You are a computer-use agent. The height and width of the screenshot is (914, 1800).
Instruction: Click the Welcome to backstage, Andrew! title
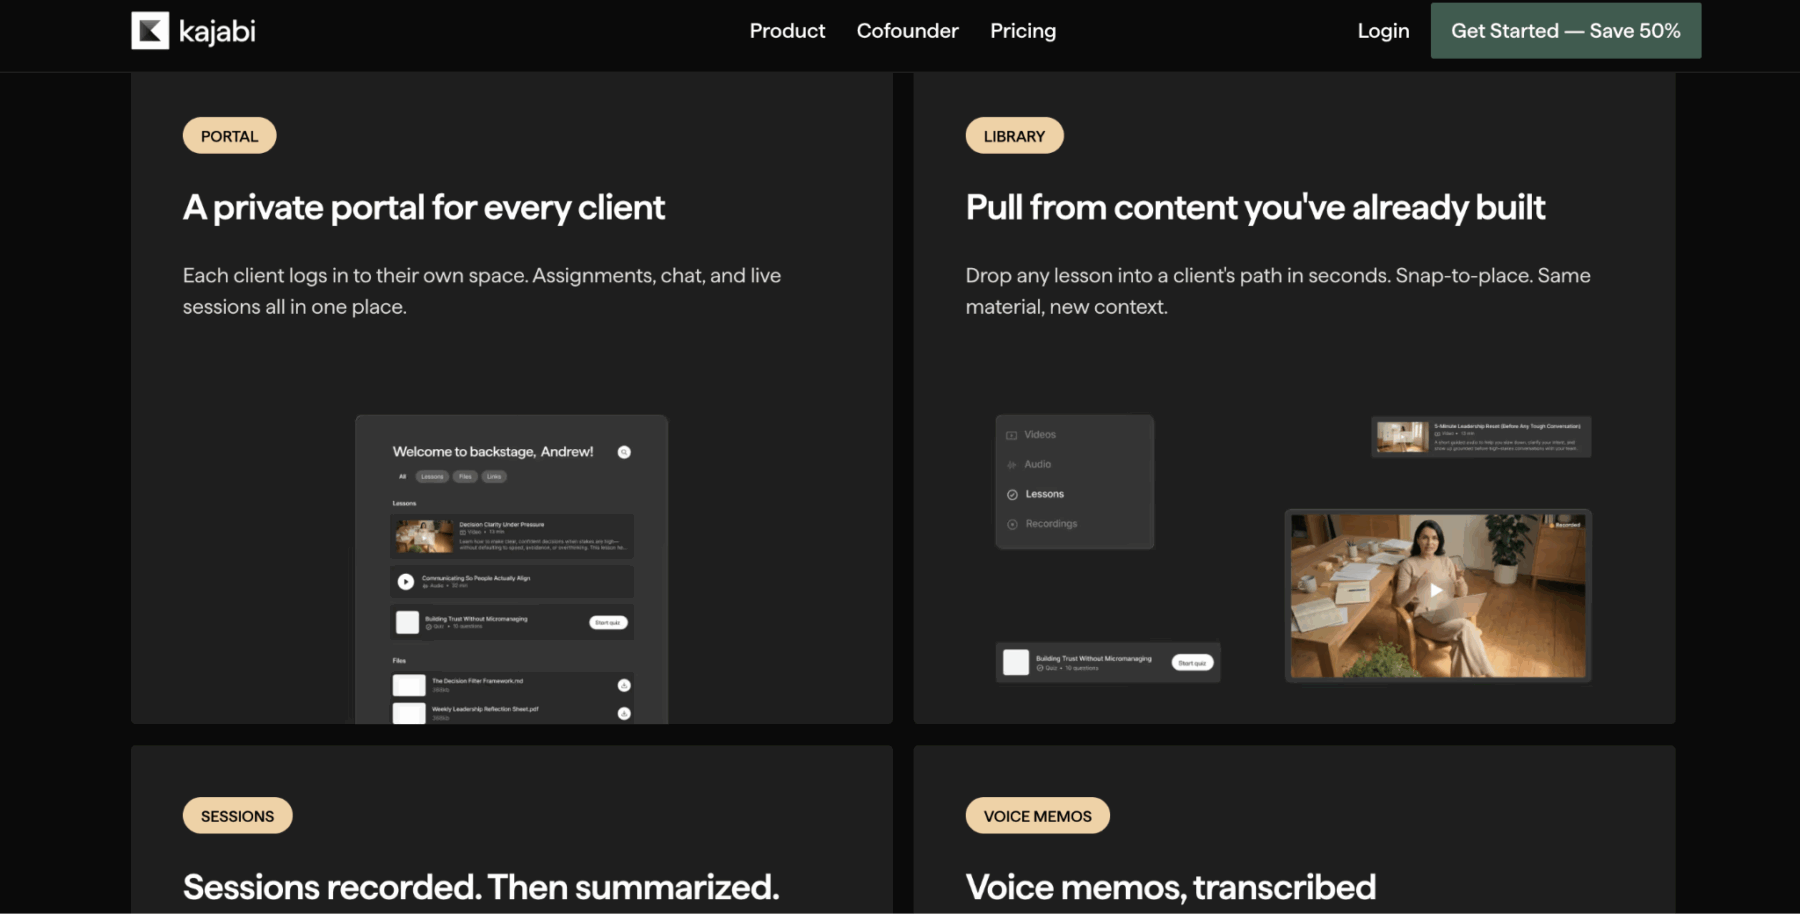click(x=493, y=452)
